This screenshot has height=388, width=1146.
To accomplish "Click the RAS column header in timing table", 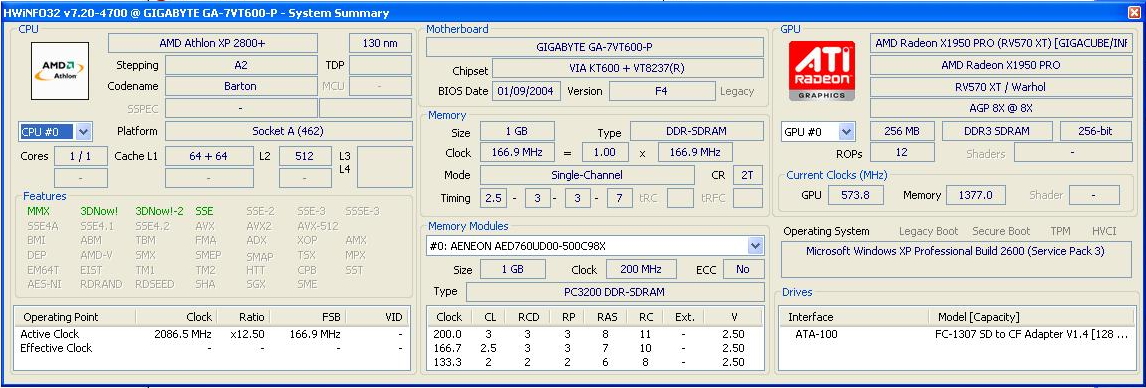I will point(607,317).
